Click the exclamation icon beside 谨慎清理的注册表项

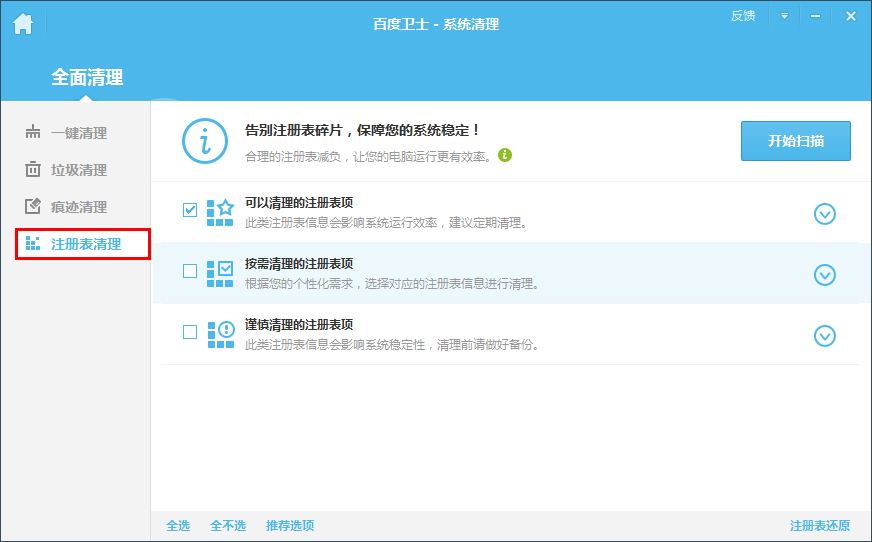pos(220,334)
